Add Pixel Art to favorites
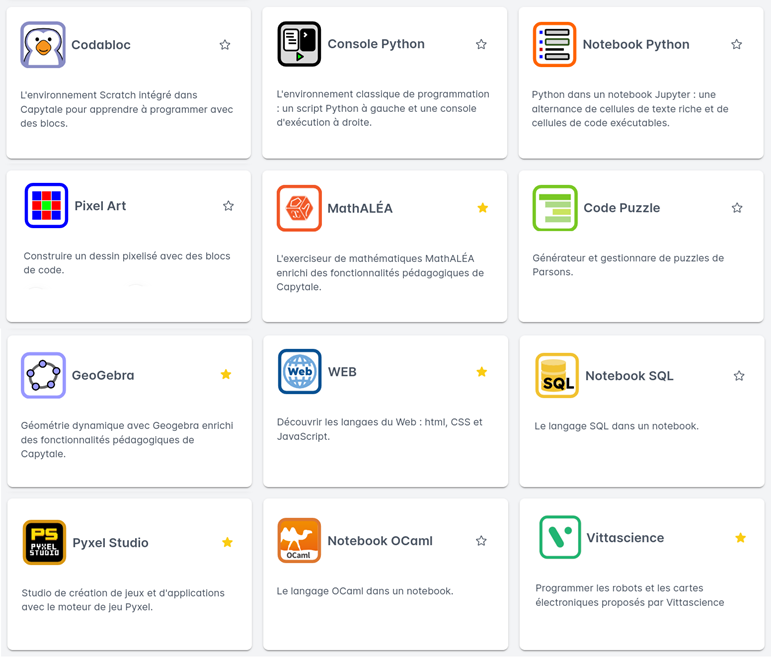Screen dimensions: 771x658 pyautogui.click(x=228, y=206)
